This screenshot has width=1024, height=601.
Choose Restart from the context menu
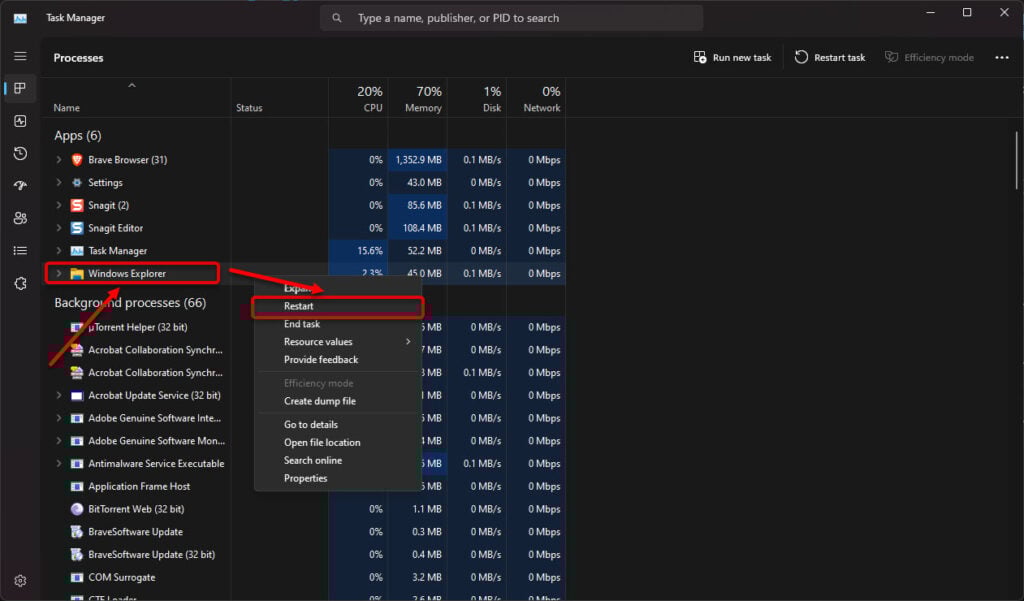[x=338, y=306]
